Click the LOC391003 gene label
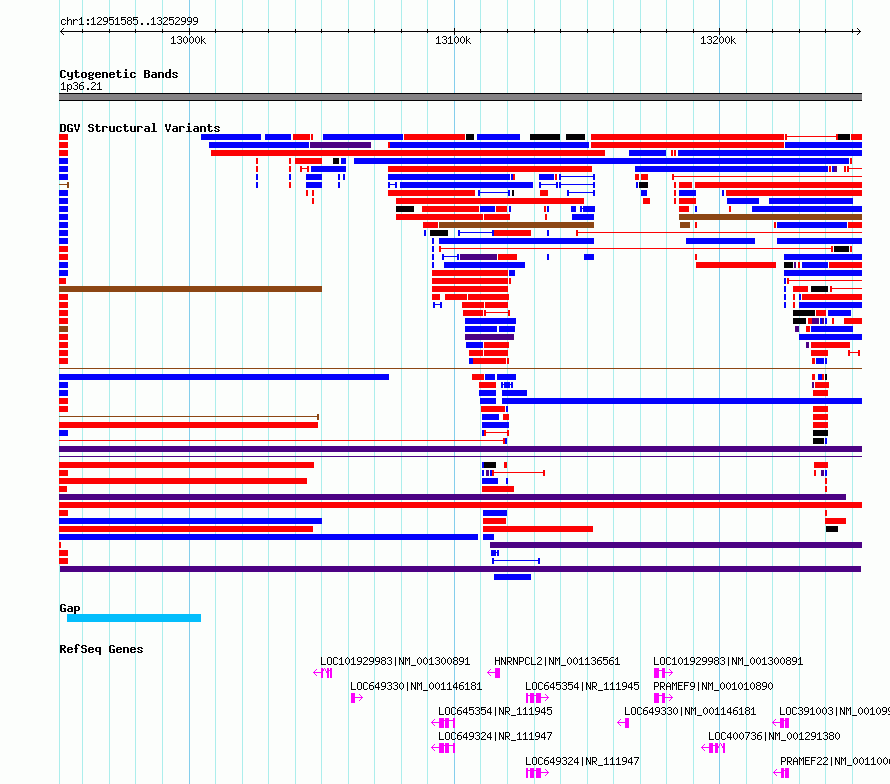 [834, 711]
